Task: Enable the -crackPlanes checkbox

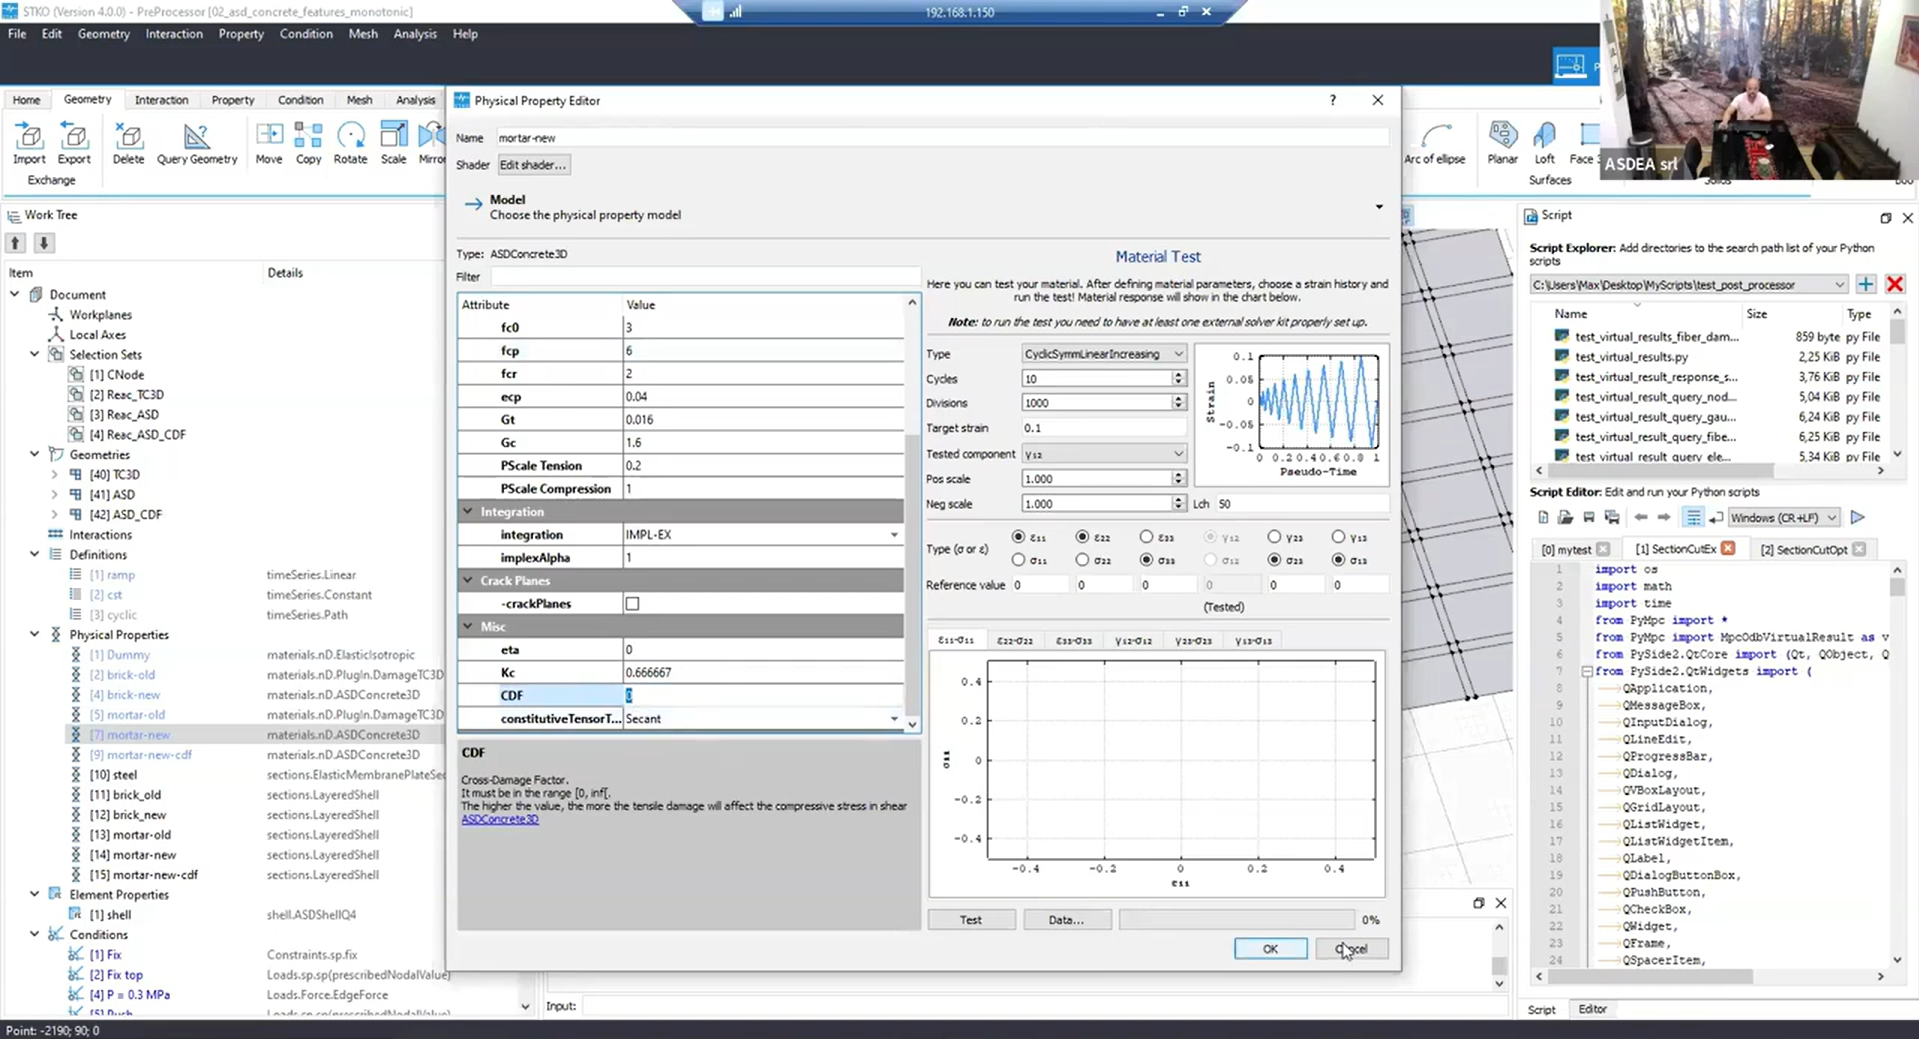Action: [x=632, y=604]
